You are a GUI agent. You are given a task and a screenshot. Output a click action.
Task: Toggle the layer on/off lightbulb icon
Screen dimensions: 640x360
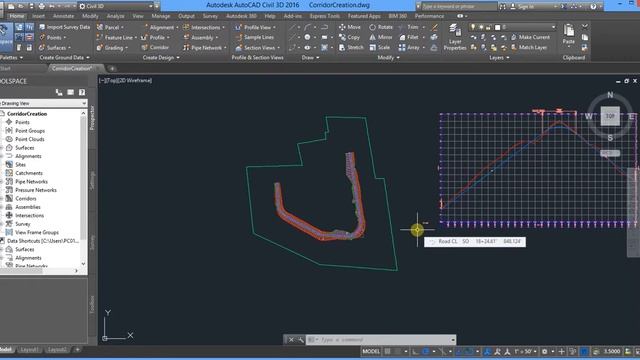click(473, 27)
